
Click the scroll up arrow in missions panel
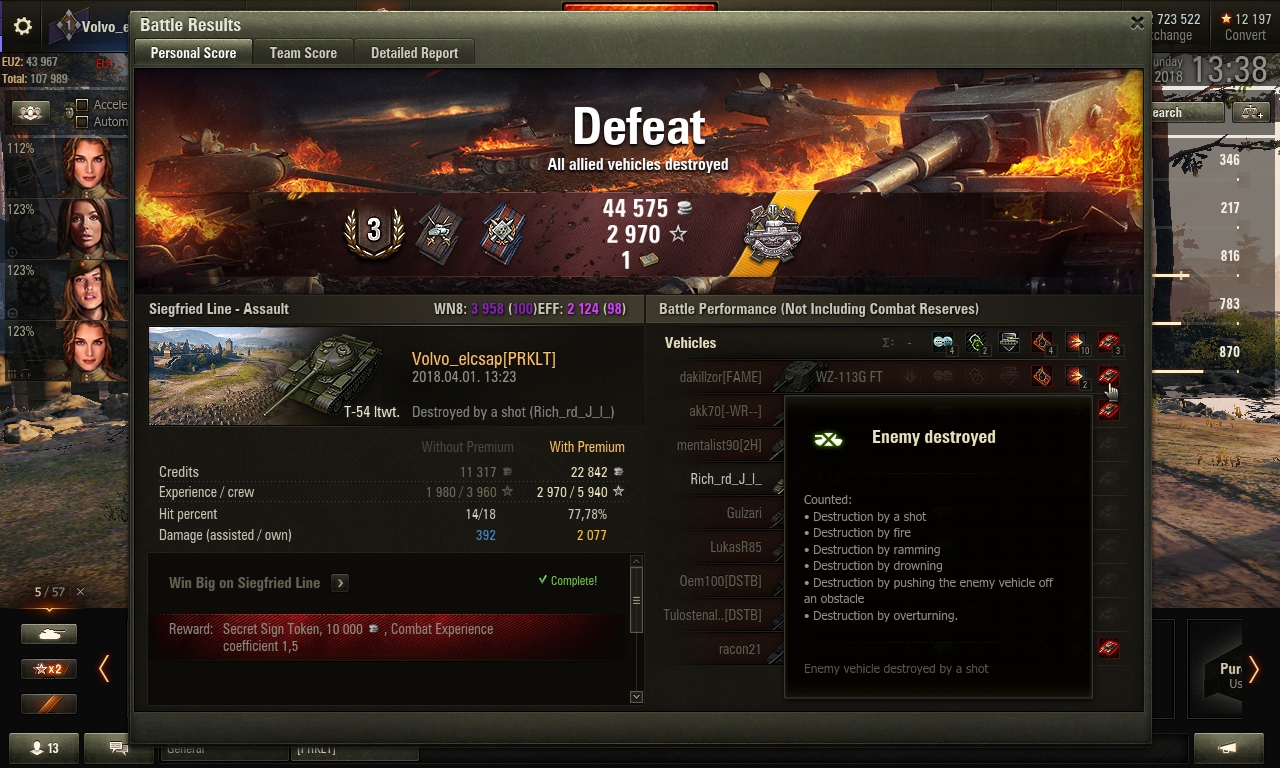[636, 563]
